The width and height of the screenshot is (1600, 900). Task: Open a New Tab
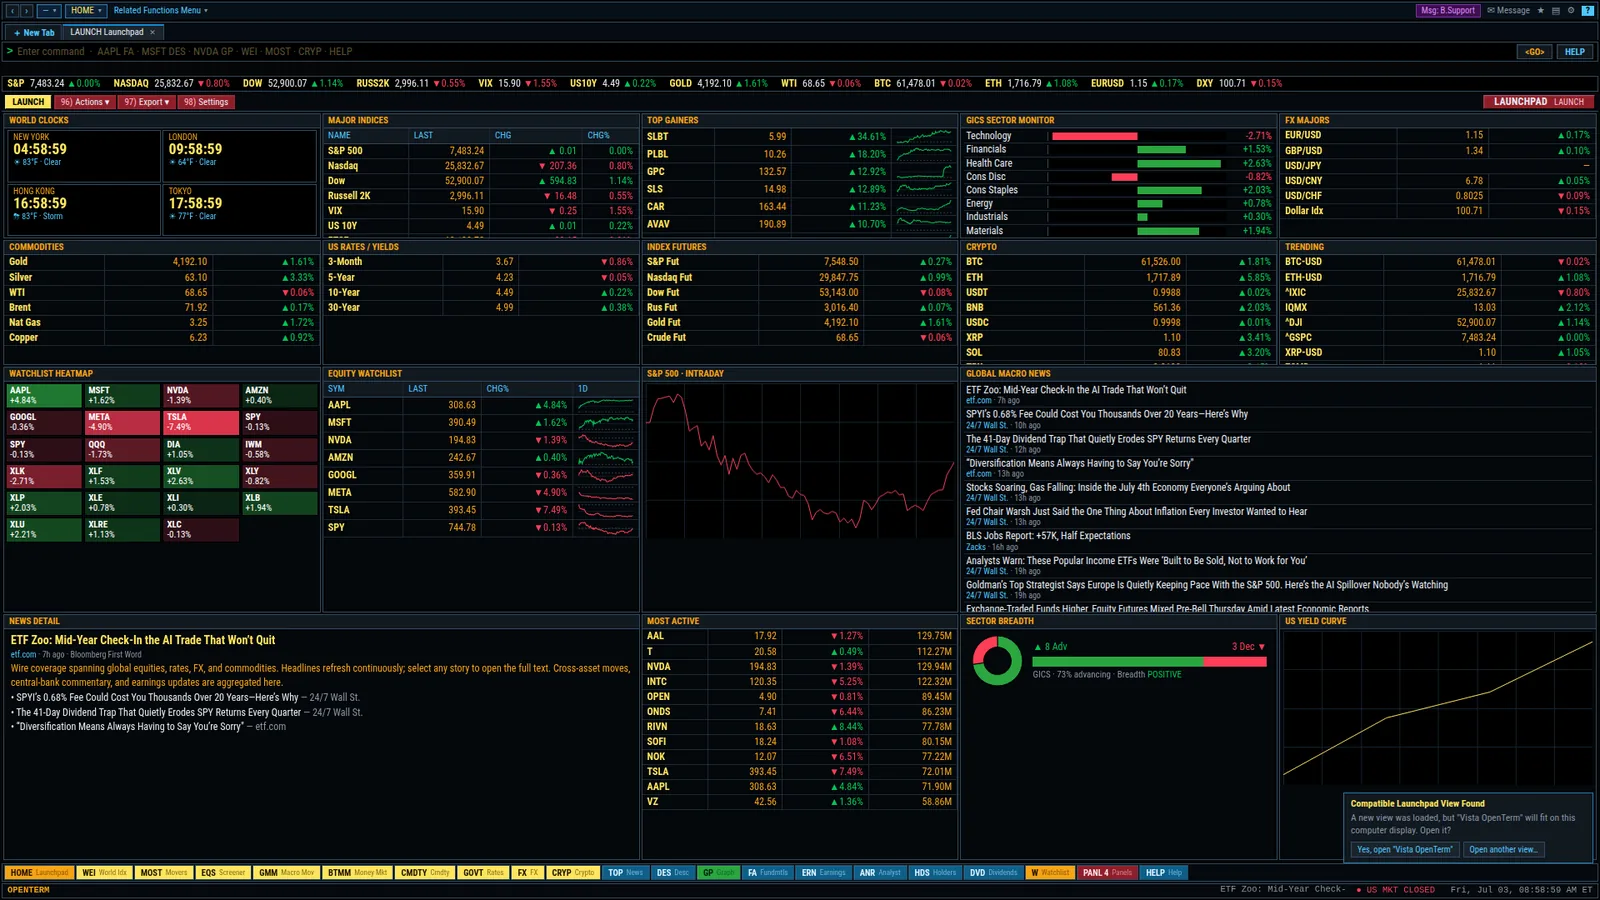[x=34, y=32]
